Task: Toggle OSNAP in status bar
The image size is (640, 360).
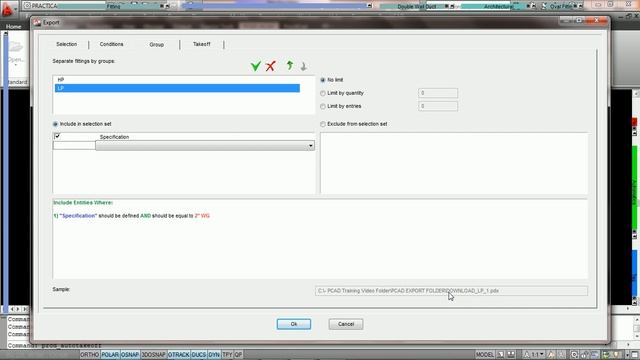Action: 130,355
